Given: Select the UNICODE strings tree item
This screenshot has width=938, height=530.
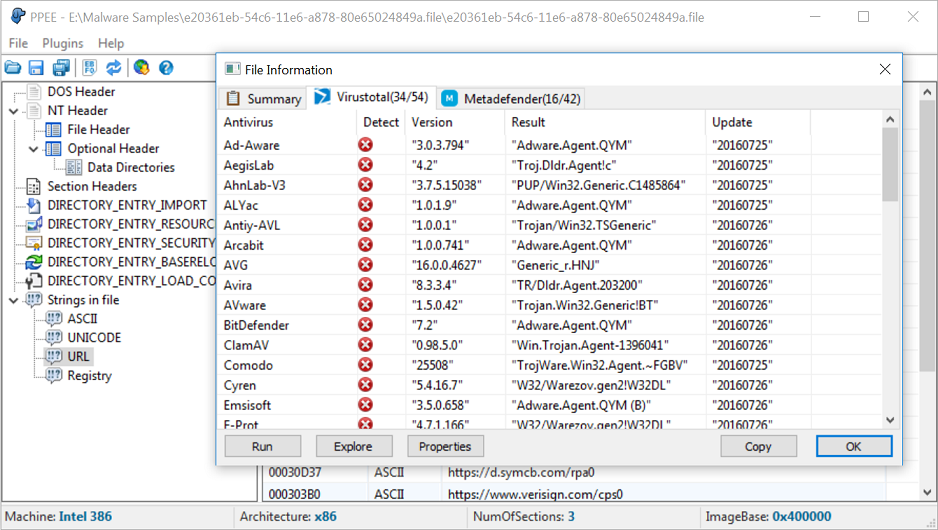Looking at the screenshot, I should 94,337.
